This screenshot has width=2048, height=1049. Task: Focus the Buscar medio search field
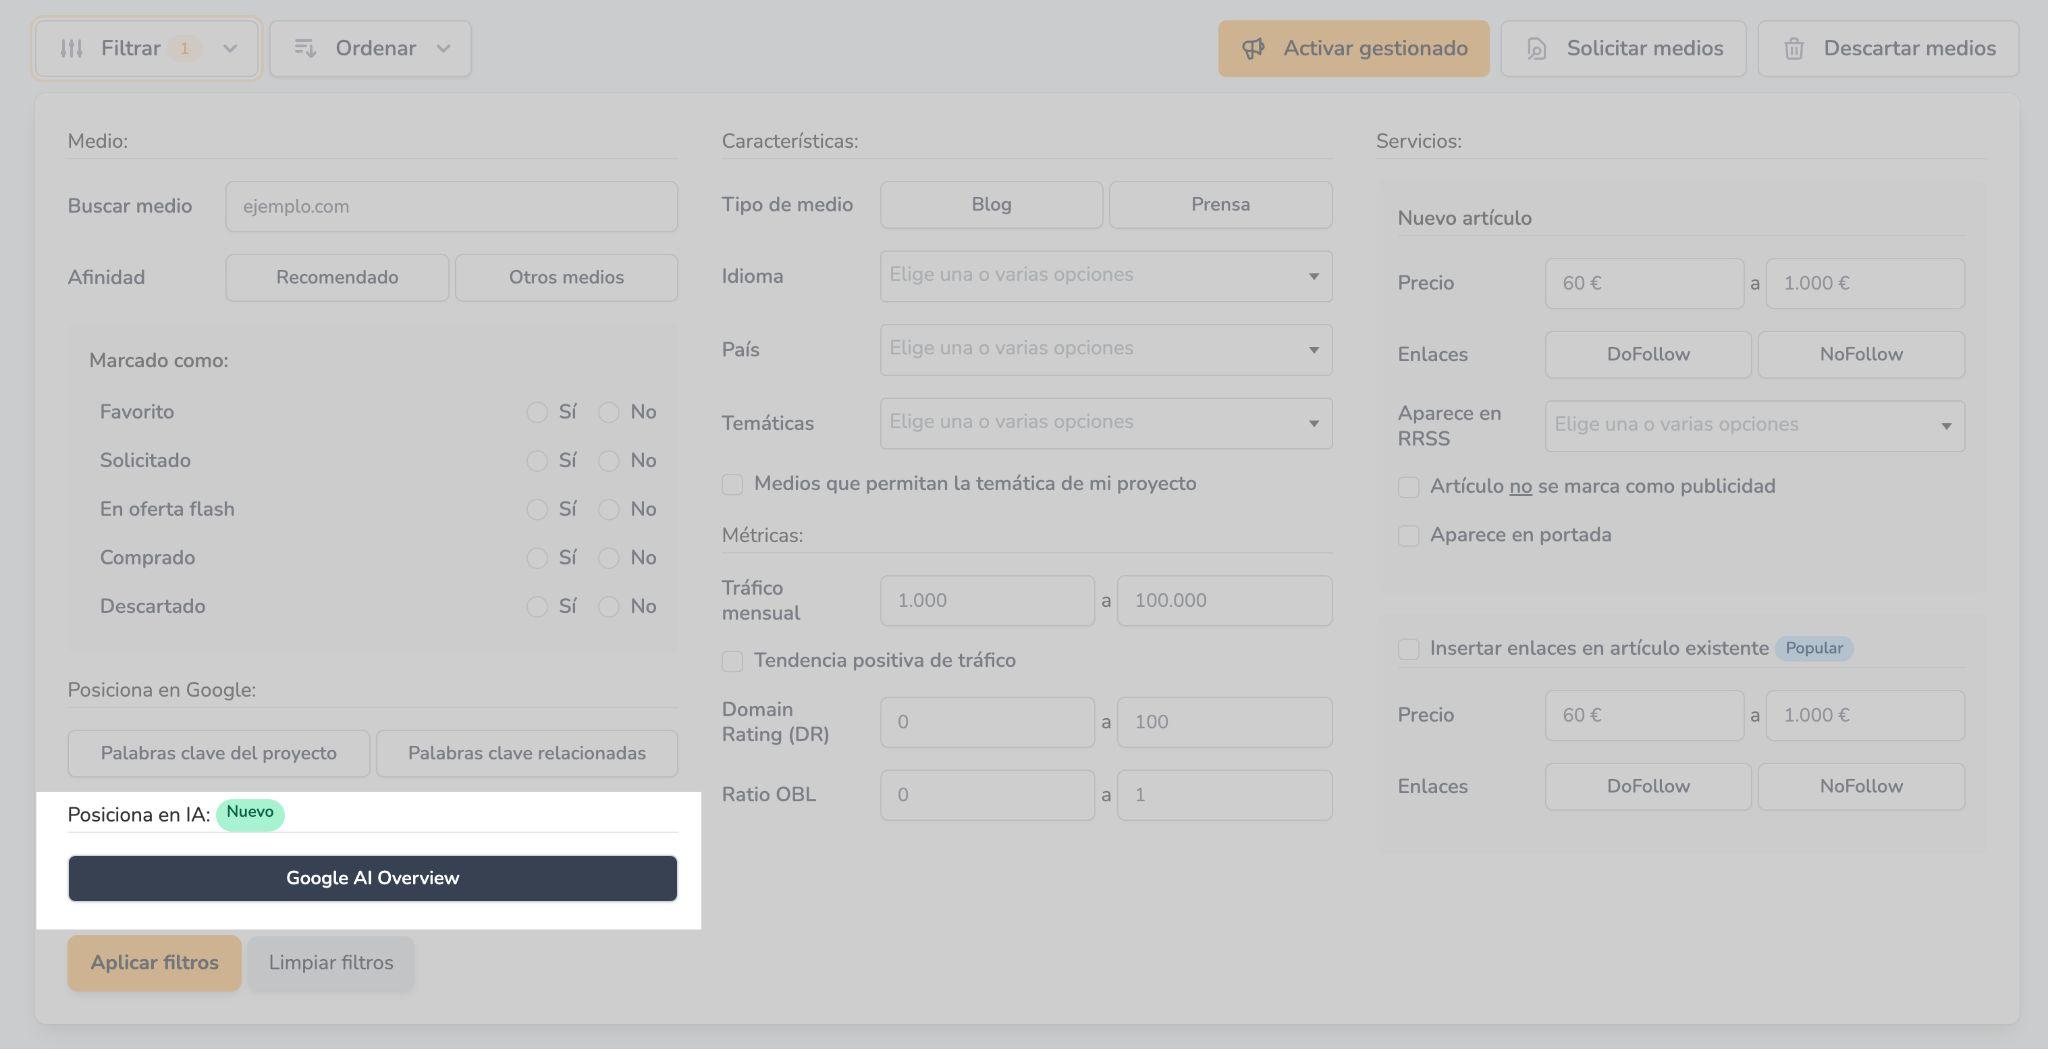pos(451,206)
